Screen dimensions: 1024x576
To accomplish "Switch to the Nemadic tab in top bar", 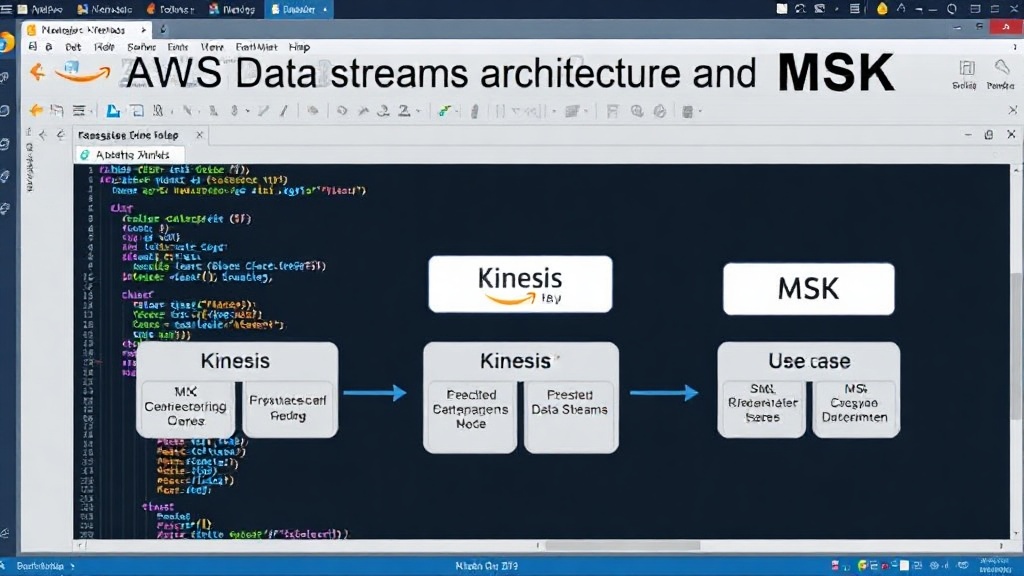I will tap(104, 9).
